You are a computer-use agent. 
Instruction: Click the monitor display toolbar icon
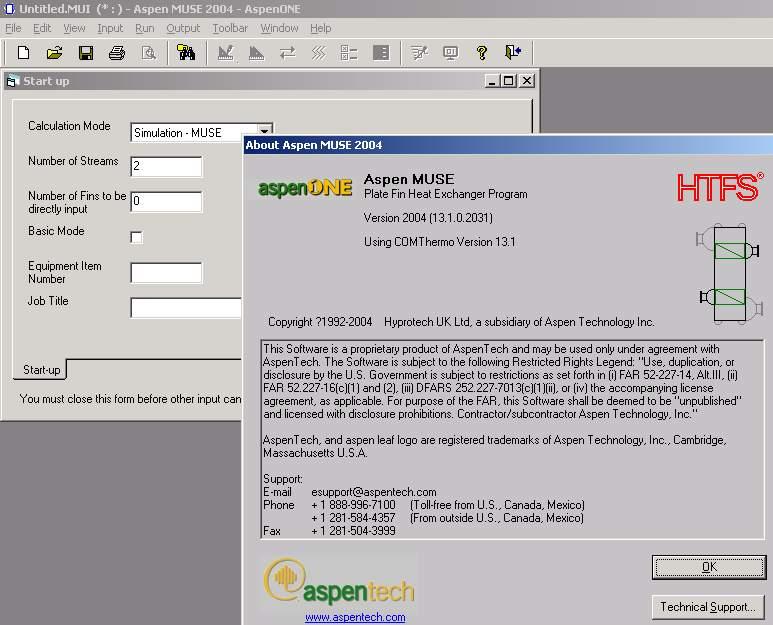[x=451, y=52]
